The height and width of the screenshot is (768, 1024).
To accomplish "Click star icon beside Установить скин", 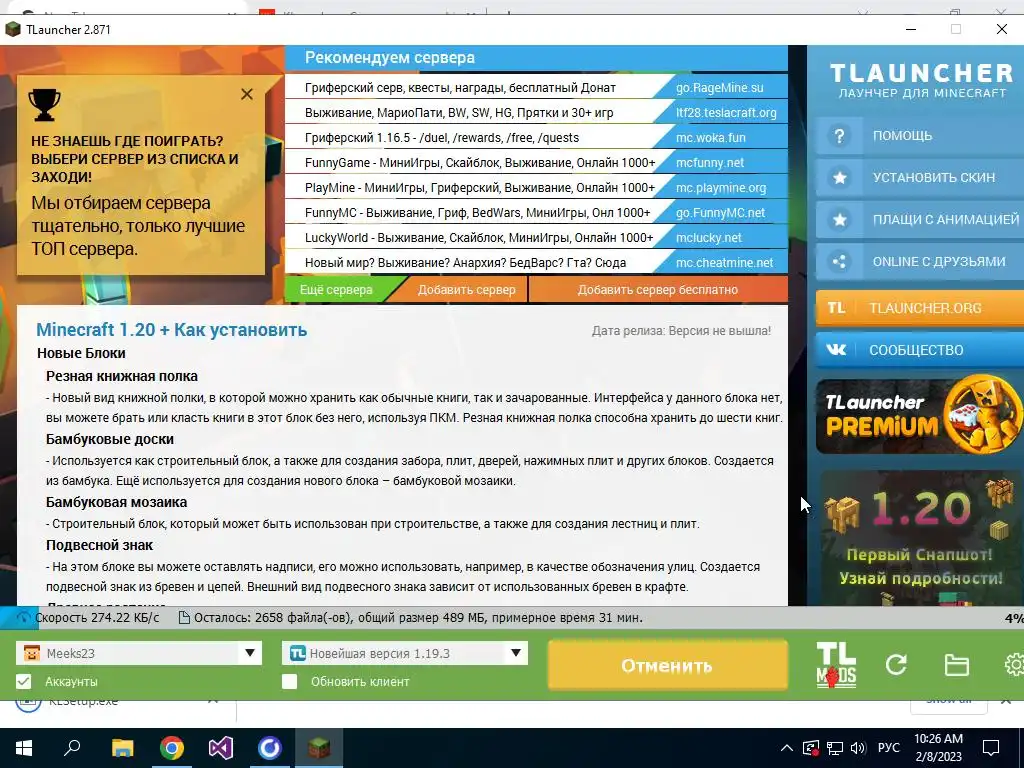I will pos(840,178).
